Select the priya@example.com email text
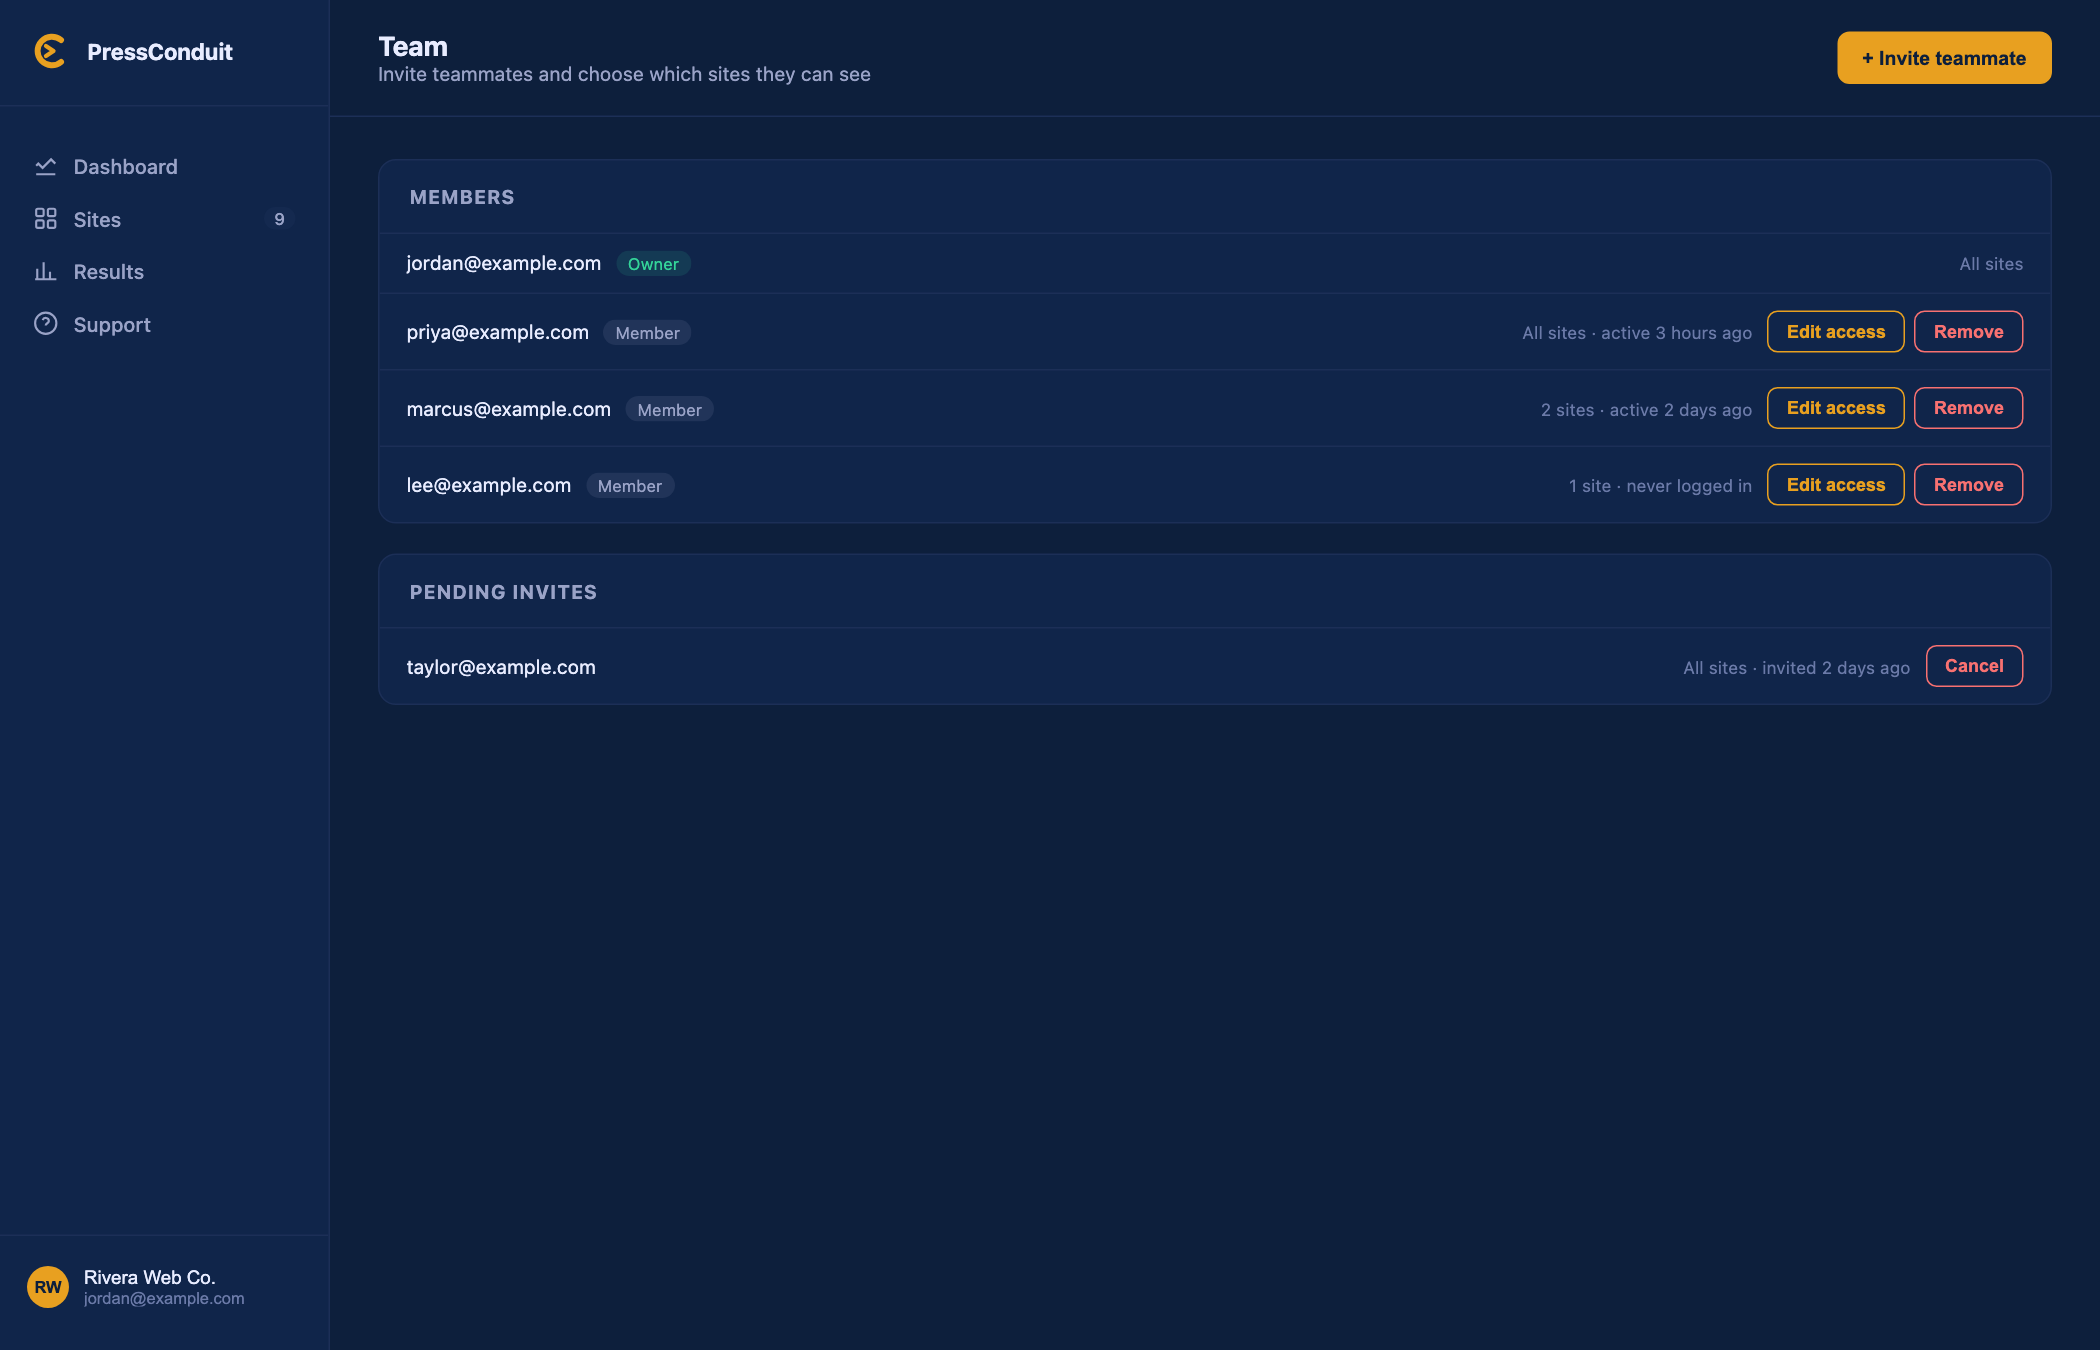The height and width of the screenshot is (1350, 2100). tap(497, 332)
